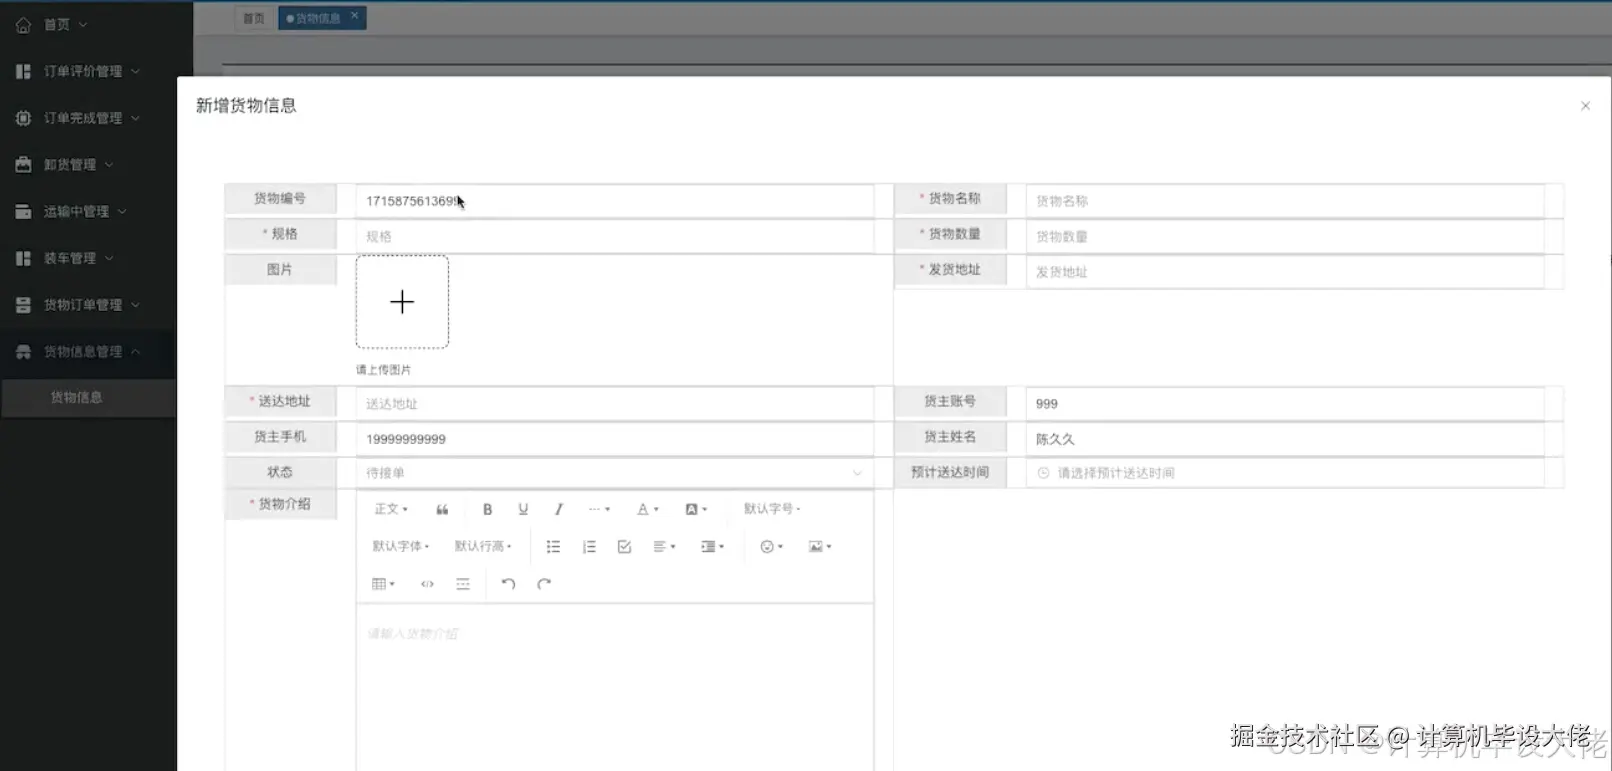Click the 货物数量 input field
The height and width of the screenshot is (771, 1612).
point(1285,236)
